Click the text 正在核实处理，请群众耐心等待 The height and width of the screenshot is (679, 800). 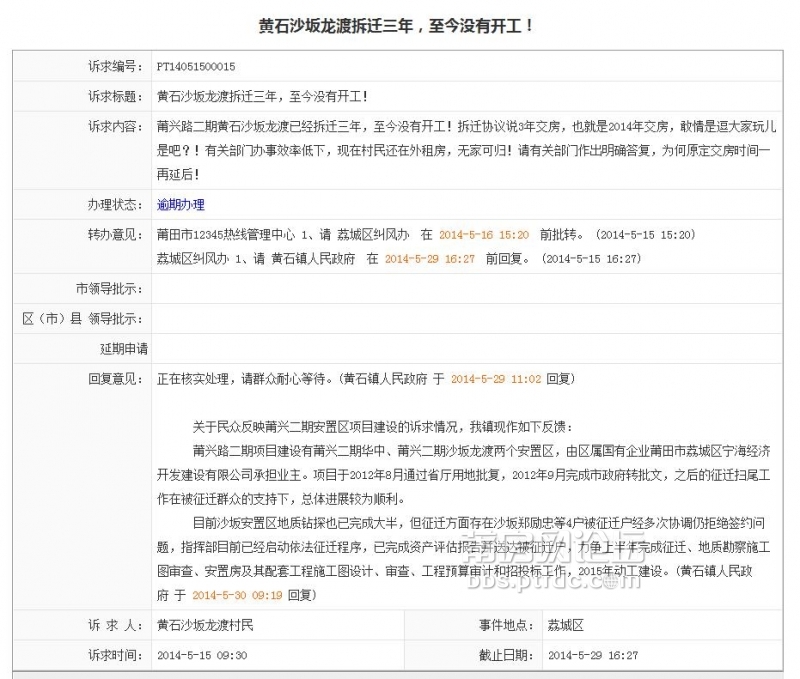pyautogui.click(x=241, y=379)
